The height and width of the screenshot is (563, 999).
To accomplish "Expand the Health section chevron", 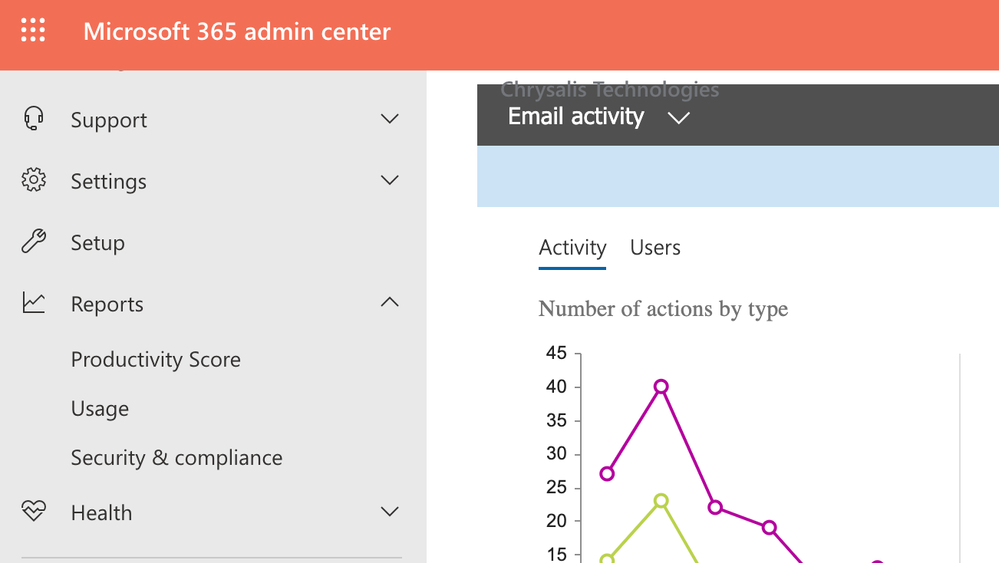I will click(390, 512).
